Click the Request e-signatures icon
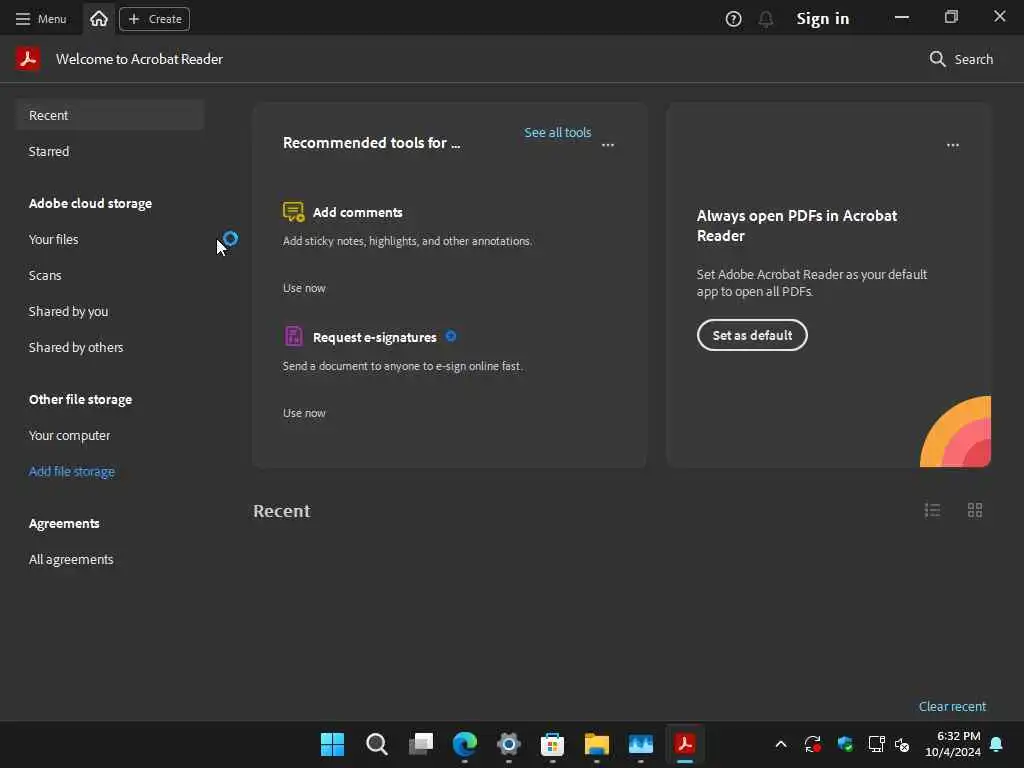The width and height of the screenshot is (1024, 768). point(293,336)
